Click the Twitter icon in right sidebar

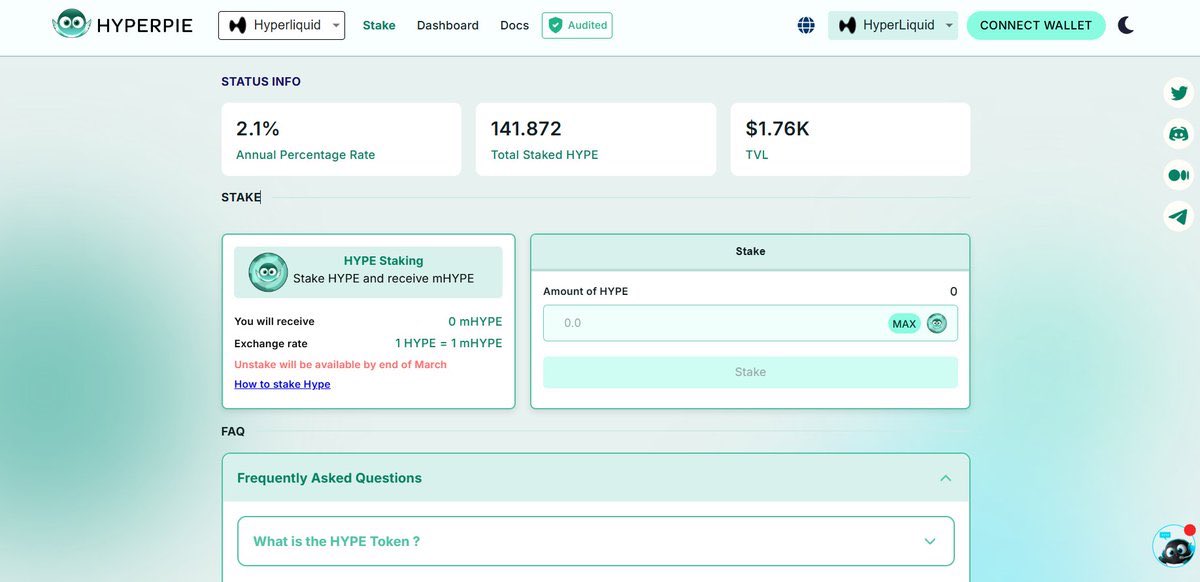click(x=1178, y=92)
